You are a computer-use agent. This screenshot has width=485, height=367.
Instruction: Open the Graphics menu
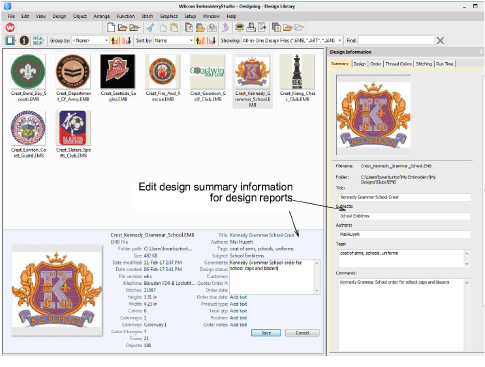coord(169,16)
